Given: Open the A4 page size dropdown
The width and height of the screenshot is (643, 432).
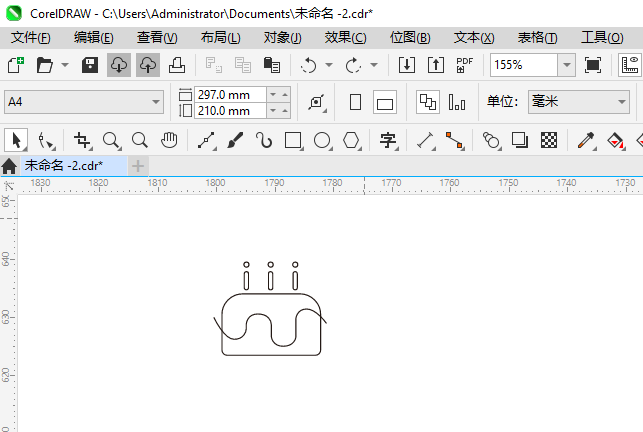Looking at the screenshot, I should coord(84,102).
